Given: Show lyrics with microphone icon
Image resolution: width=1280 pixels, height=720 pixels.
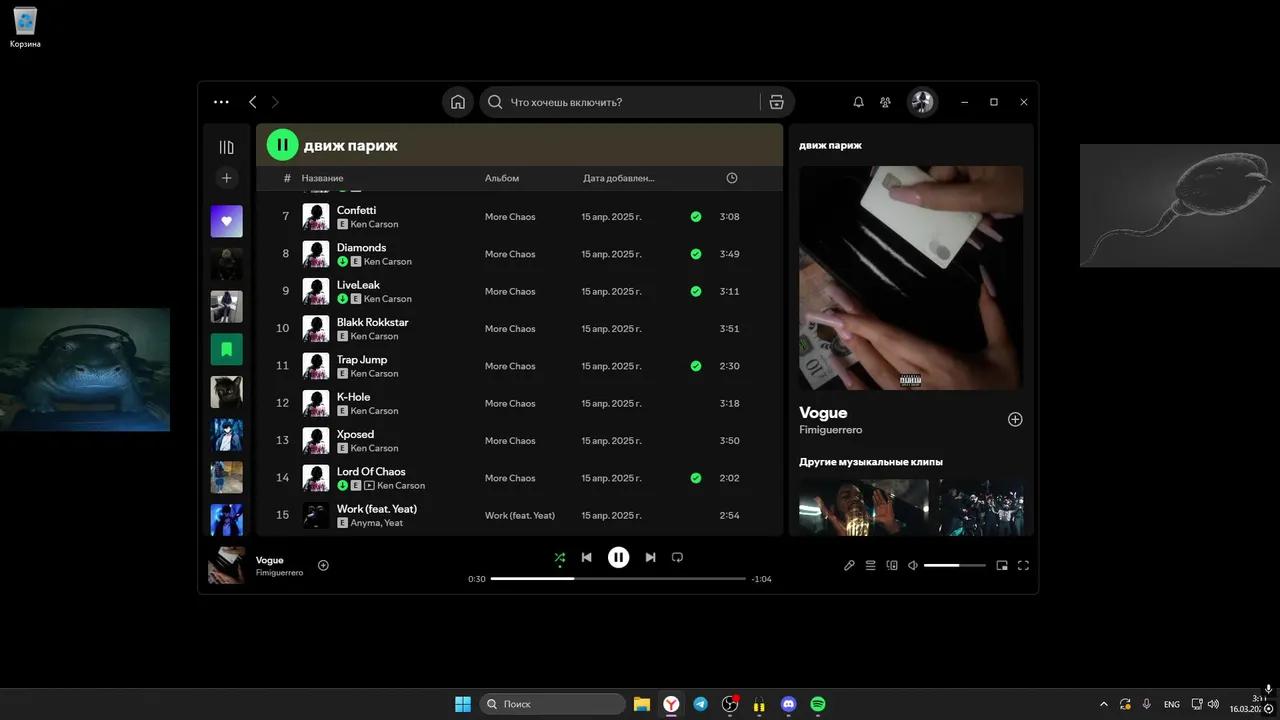Looking at the screenshot, I should (849, 565).
